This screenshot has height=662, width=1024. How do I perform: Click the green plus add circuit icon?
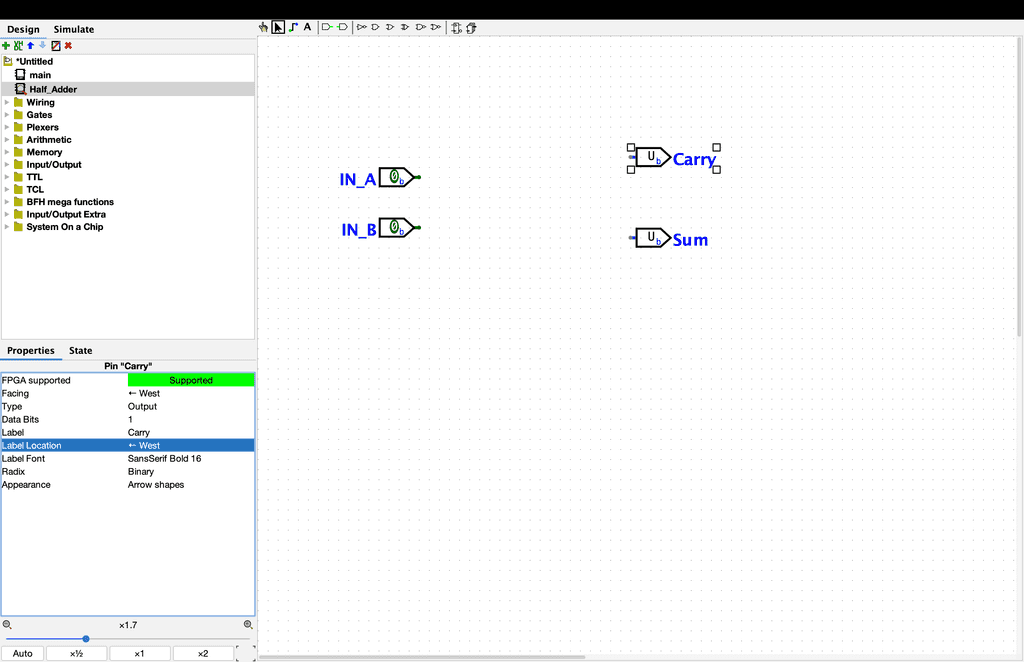point(7,46)
